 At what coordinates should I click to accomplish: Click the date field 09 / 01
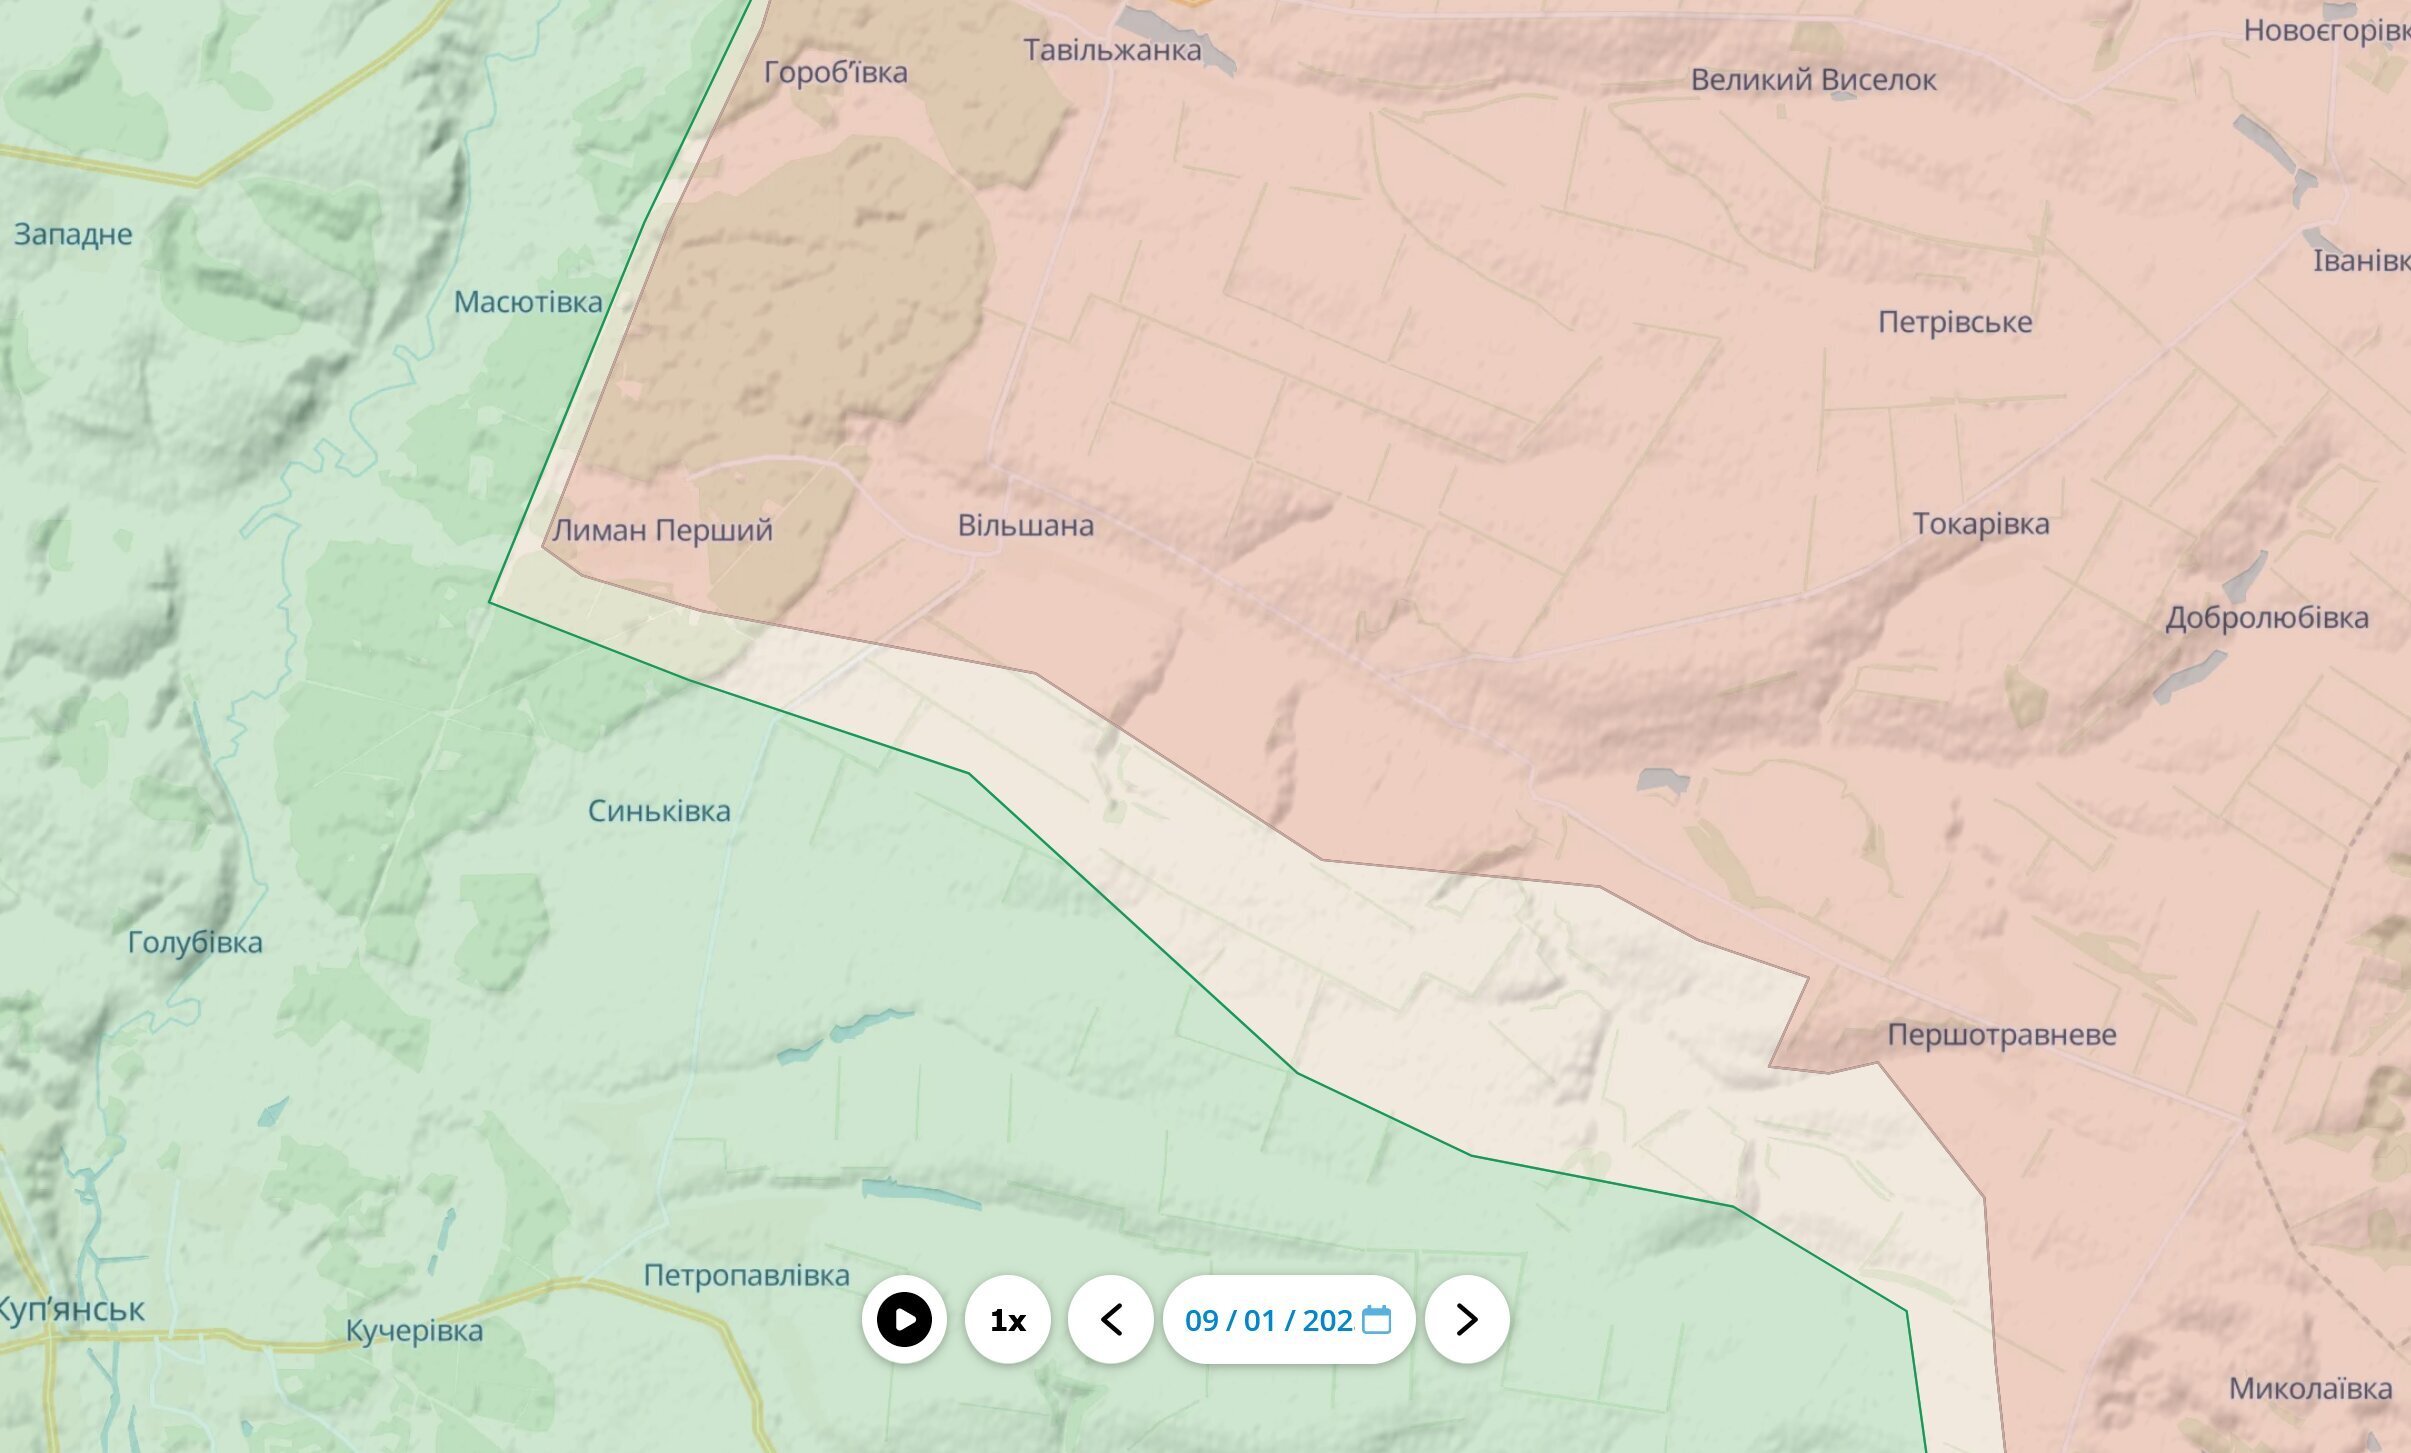click(1267, 1320)
